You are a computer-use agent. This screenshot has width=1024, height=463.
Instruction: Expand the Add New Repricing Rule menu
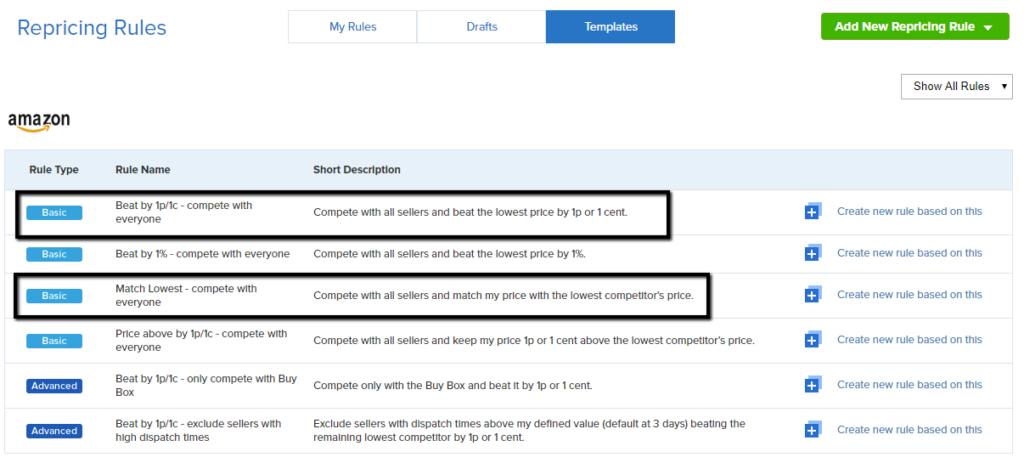pos(914,27)
